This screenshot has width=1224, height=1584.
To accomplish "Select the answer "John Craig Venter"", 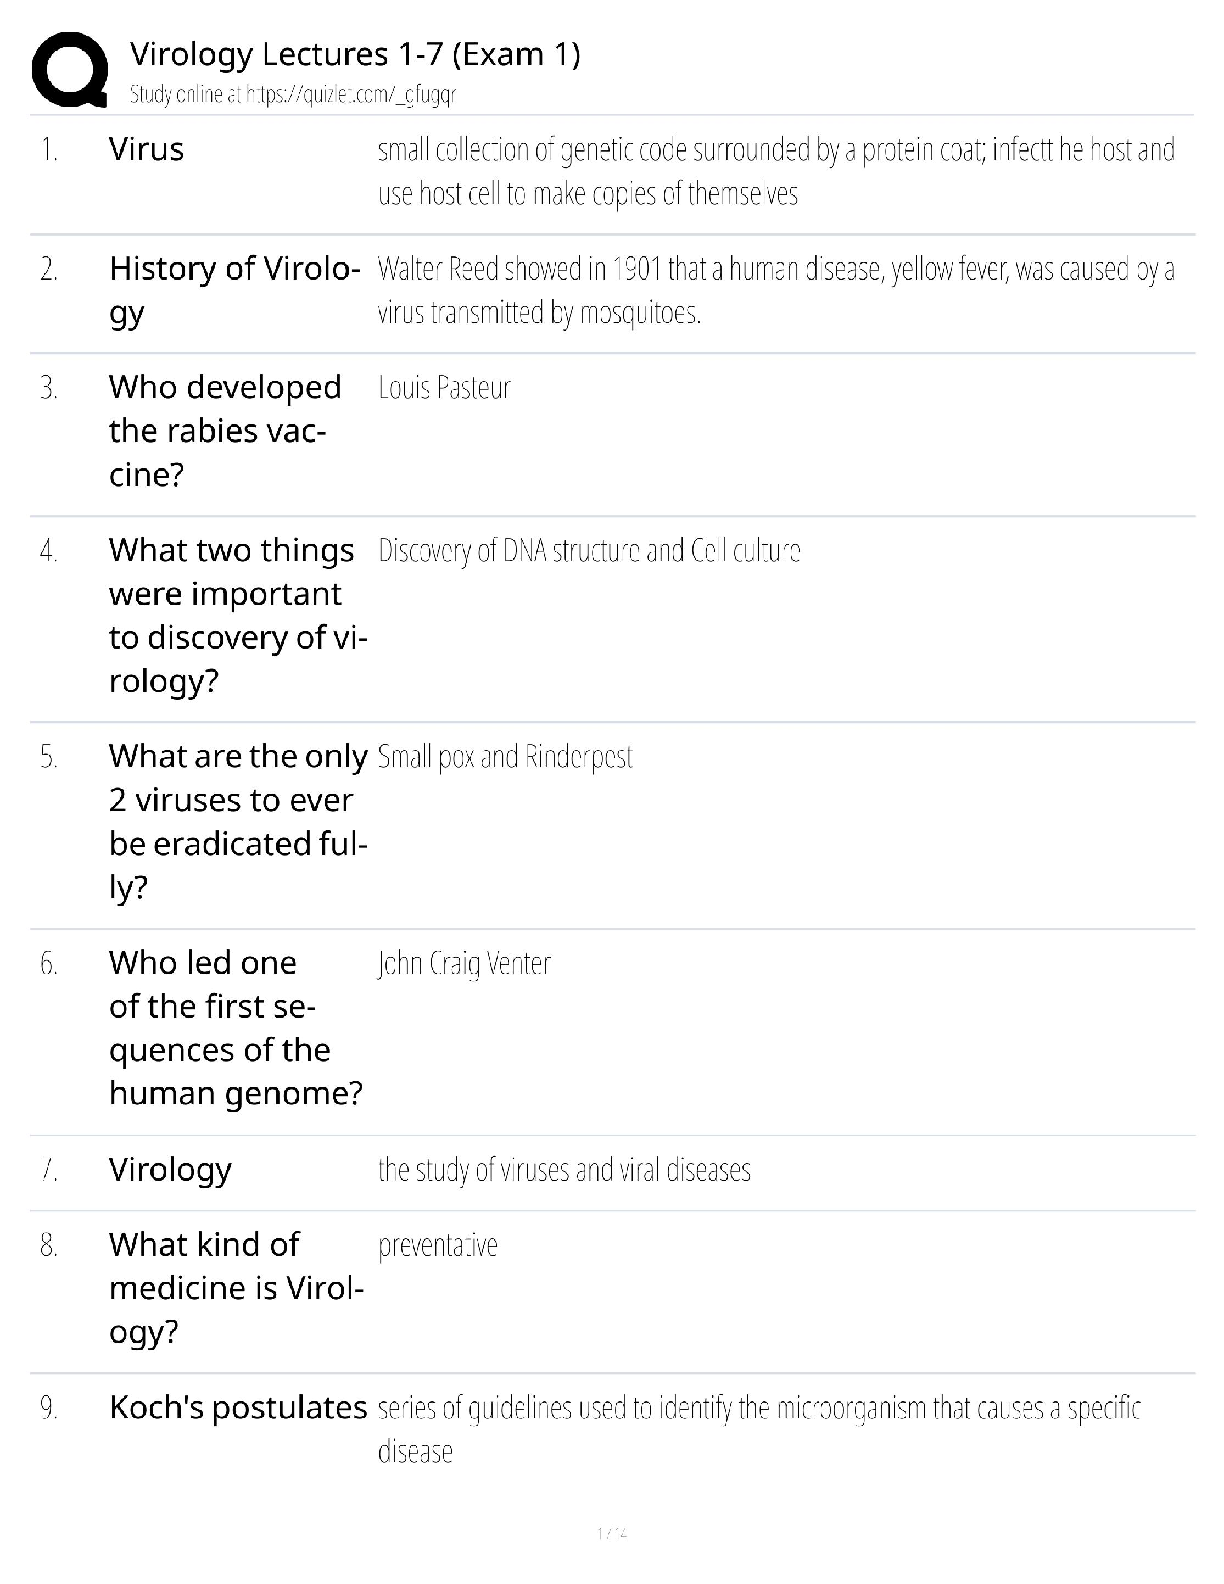I will [464, 963].
